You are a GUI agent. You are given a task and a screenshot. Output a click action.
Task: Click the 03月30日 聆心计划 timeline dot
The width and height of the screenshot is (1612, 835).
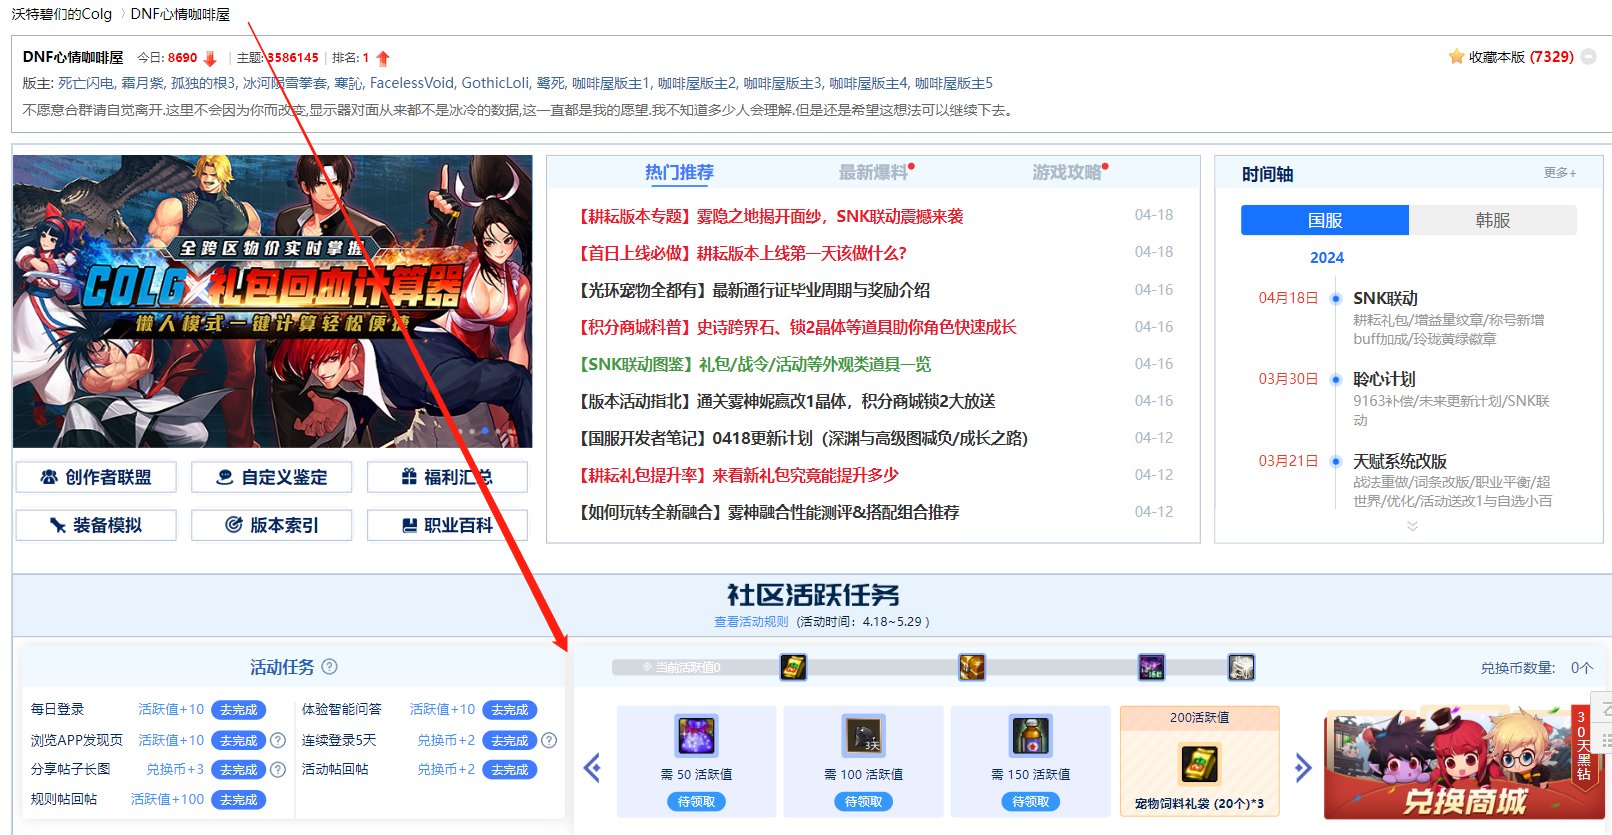(1335, 379)
